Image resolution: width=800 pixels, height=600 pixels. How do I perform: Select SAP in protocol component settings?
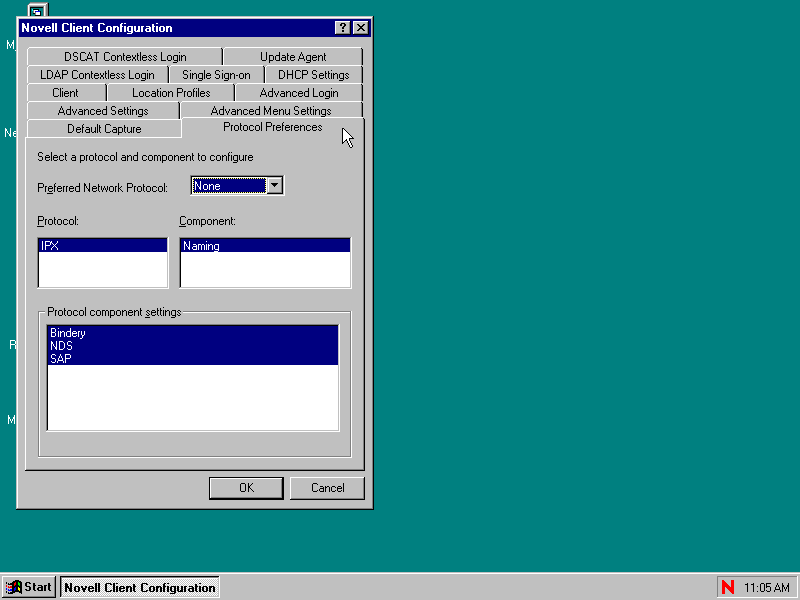pyautogui.click(x=193, y=358)
